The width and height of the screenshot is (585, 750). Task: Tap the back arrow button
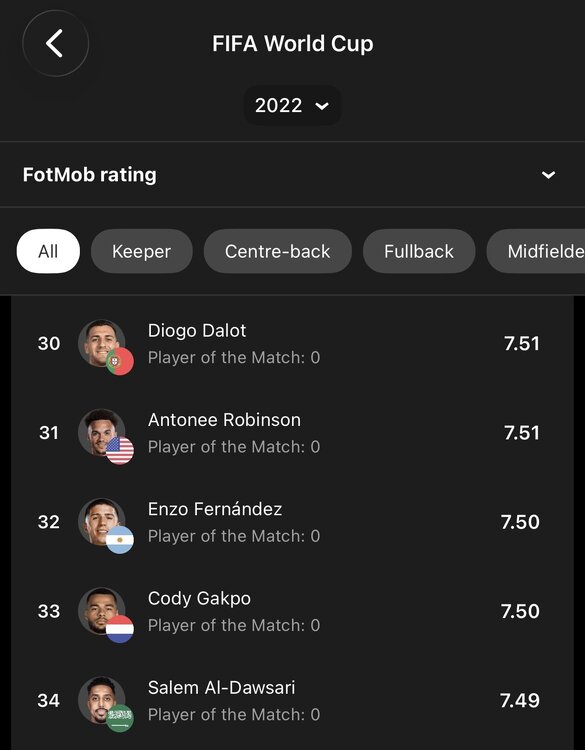55,44
